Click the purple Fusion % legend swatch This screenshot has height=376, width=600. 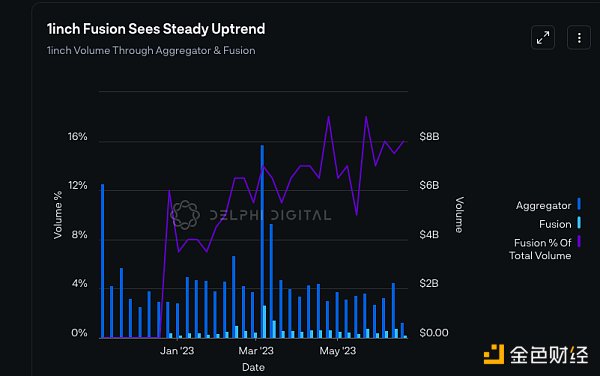tap(579, 241)
